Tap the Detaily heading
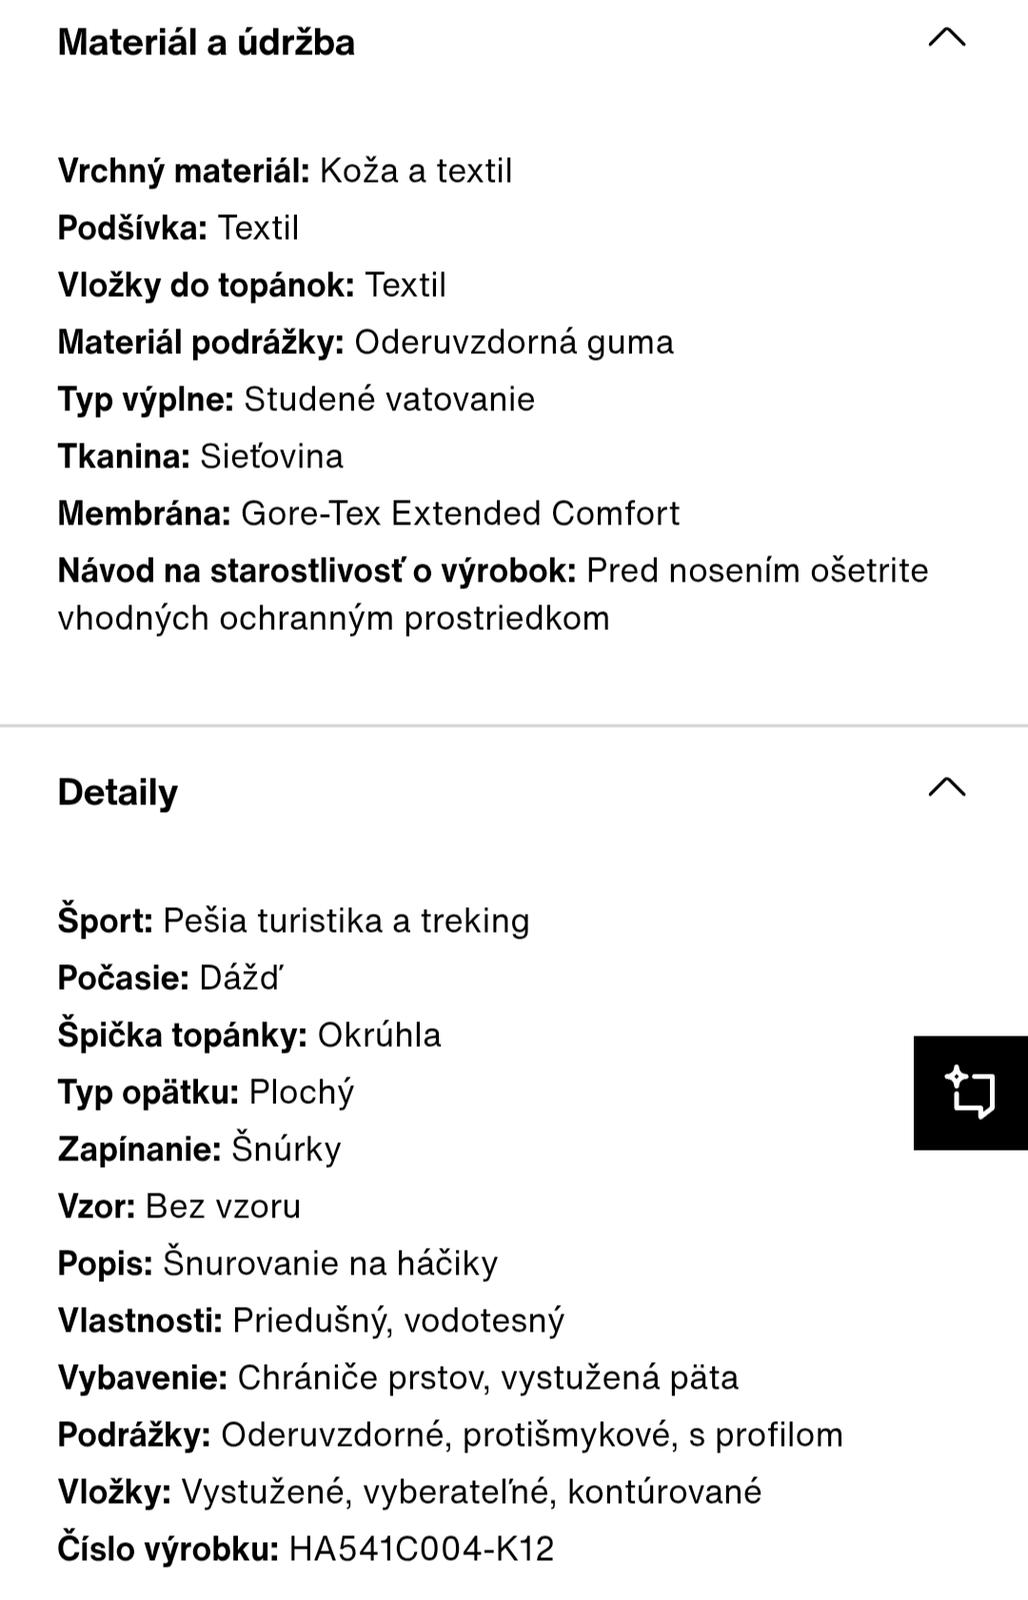1028x1600 pixels. point(118,793)
